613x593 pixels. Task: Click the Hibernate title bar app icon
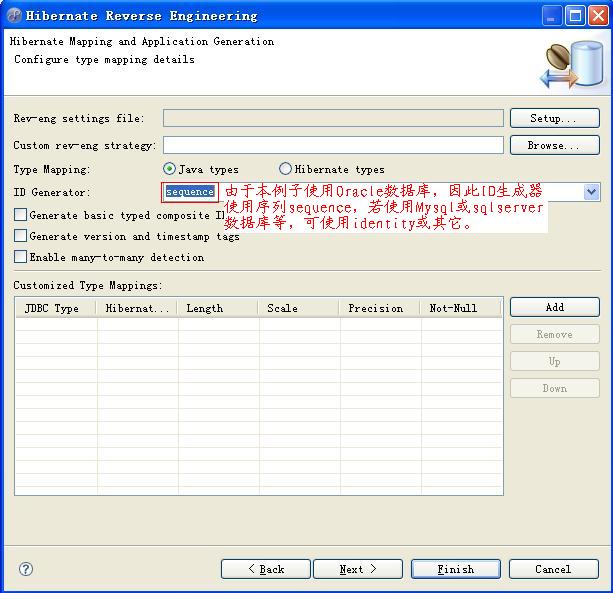14,16
